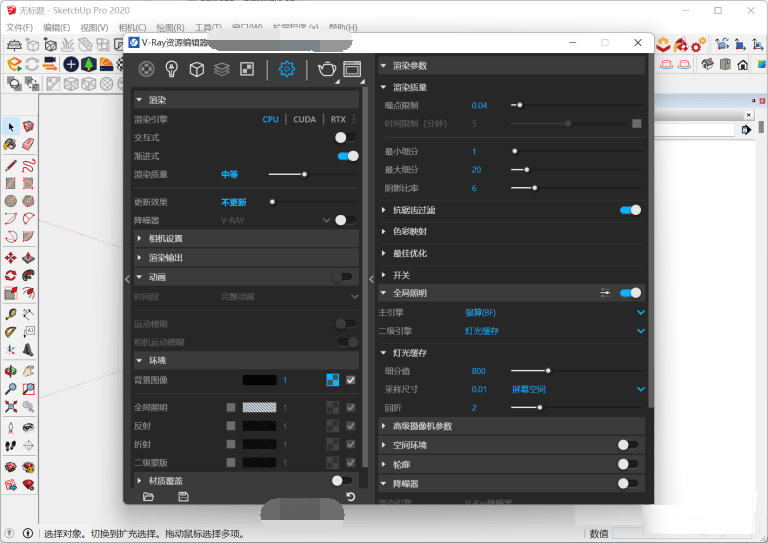Select the Paint Bucket tool
Image resolution: width=768 pixels, height=543 pixels.
pos(10,144)
